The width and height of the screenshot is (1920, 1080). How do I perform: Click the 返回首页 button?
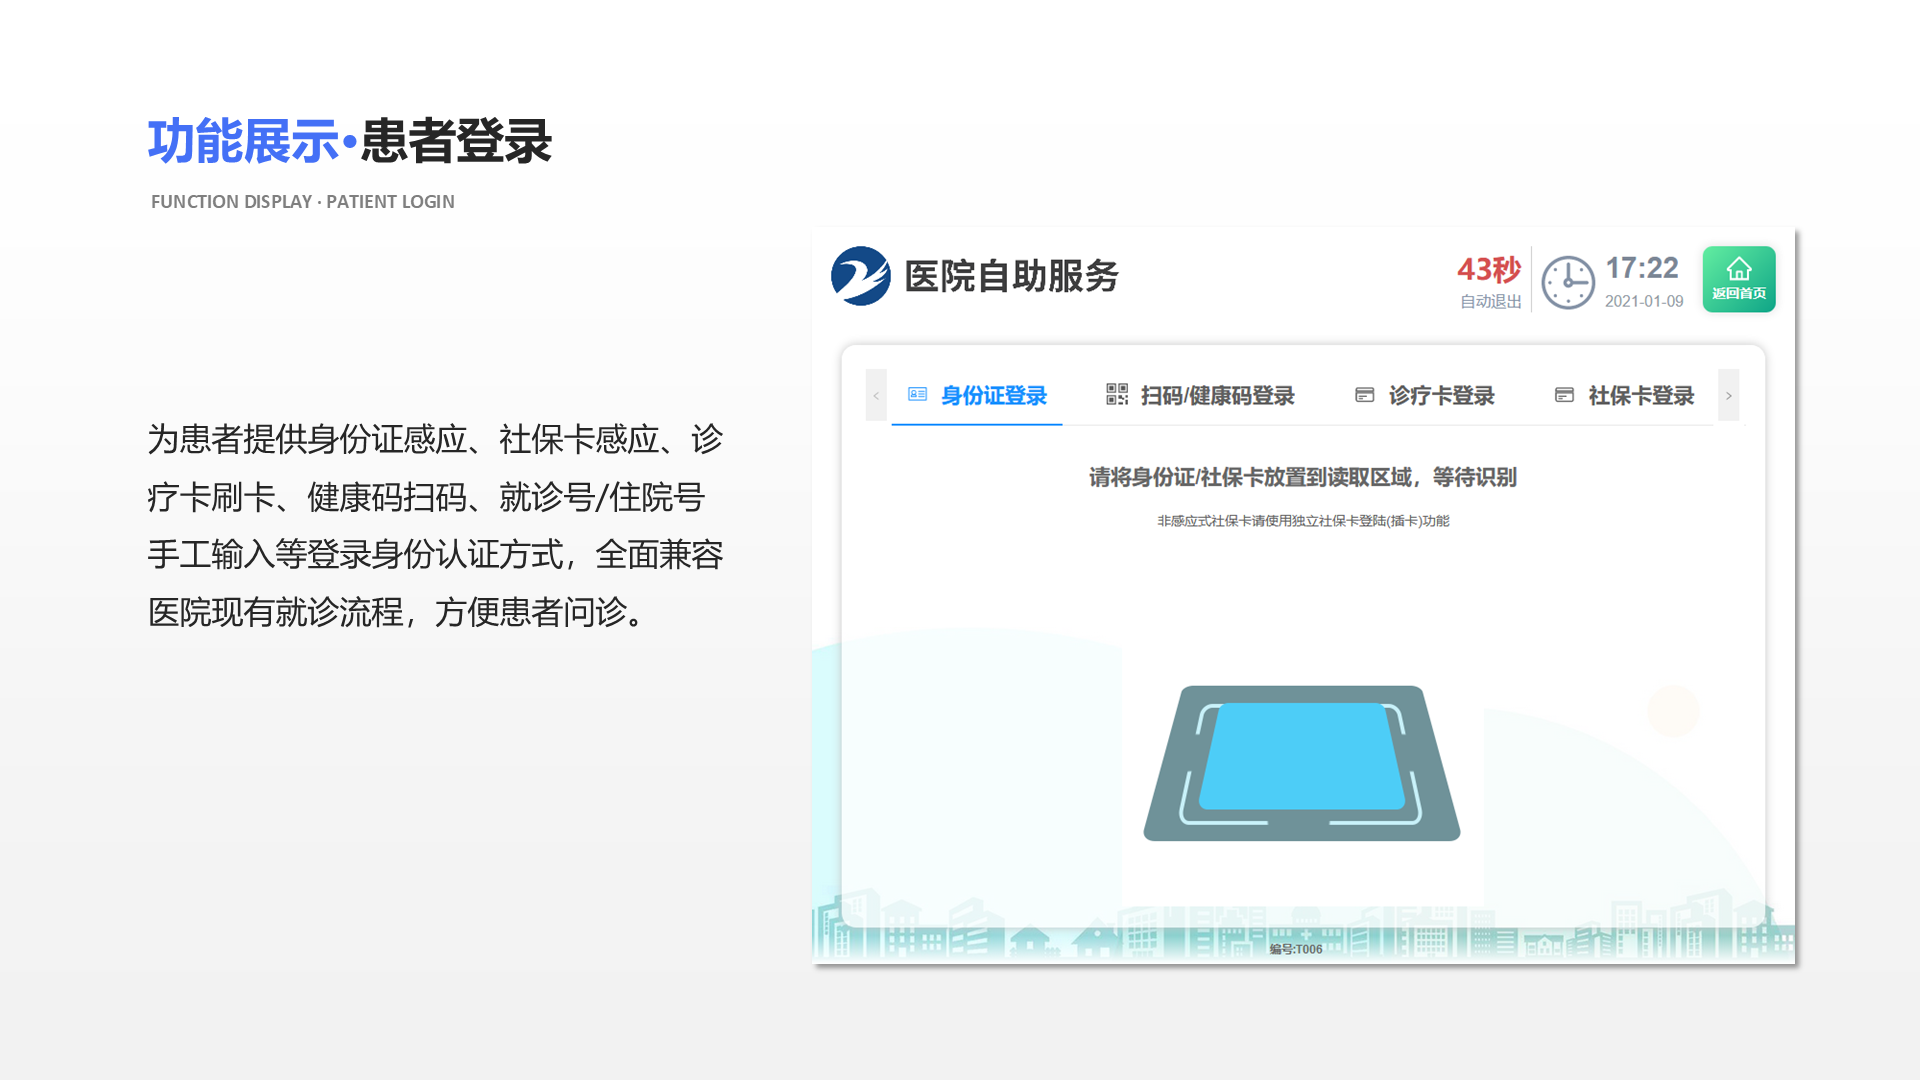coord(1739,280)
